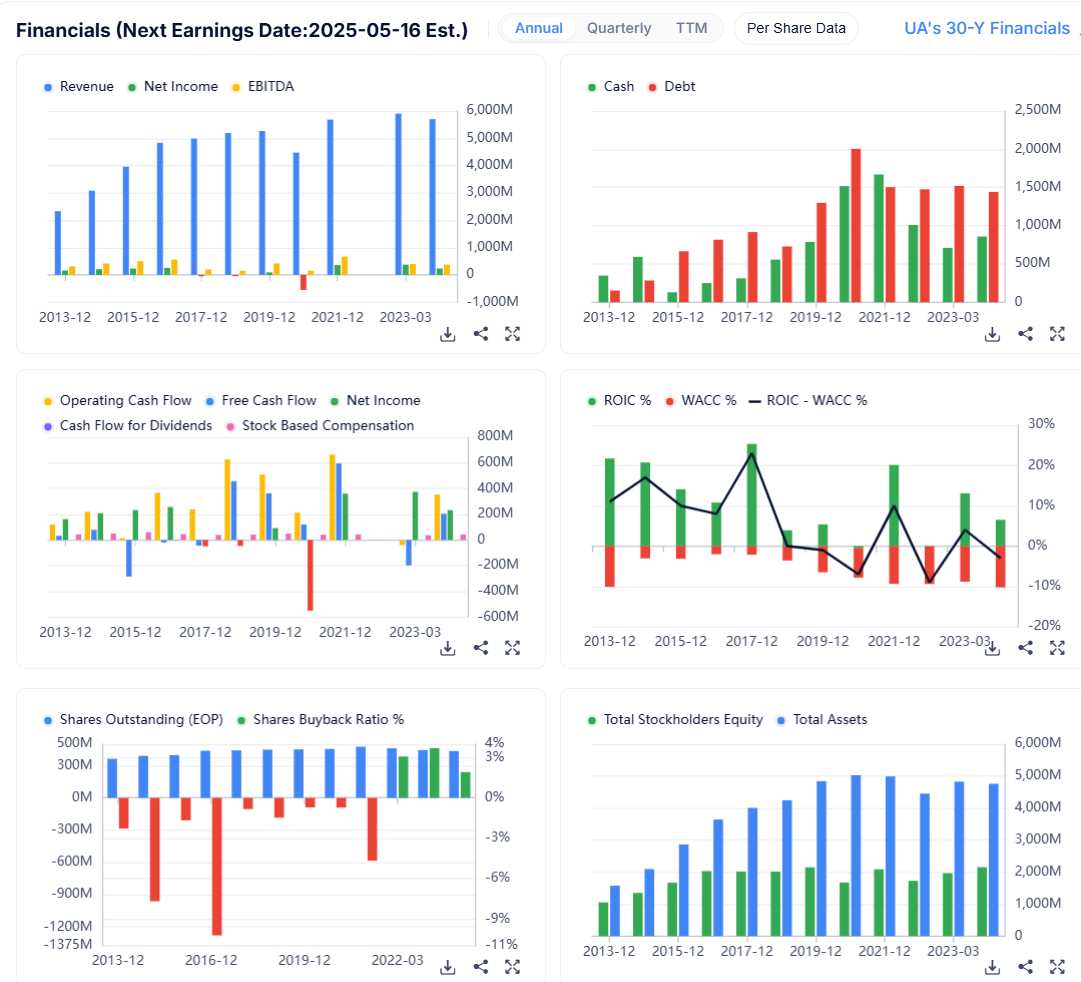Screen dimensions: 1081x982
Task: Select the Annual period tab
Action: click(x=539, y=28)
